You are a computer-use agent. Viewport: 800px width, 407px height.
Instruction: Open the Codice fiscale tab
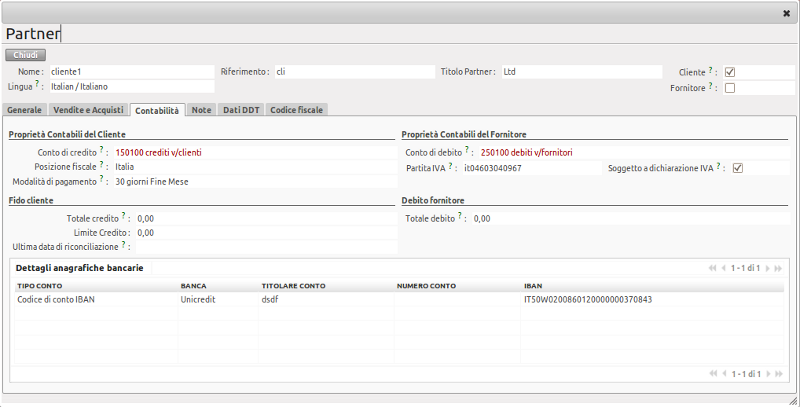tap(296, 109)
